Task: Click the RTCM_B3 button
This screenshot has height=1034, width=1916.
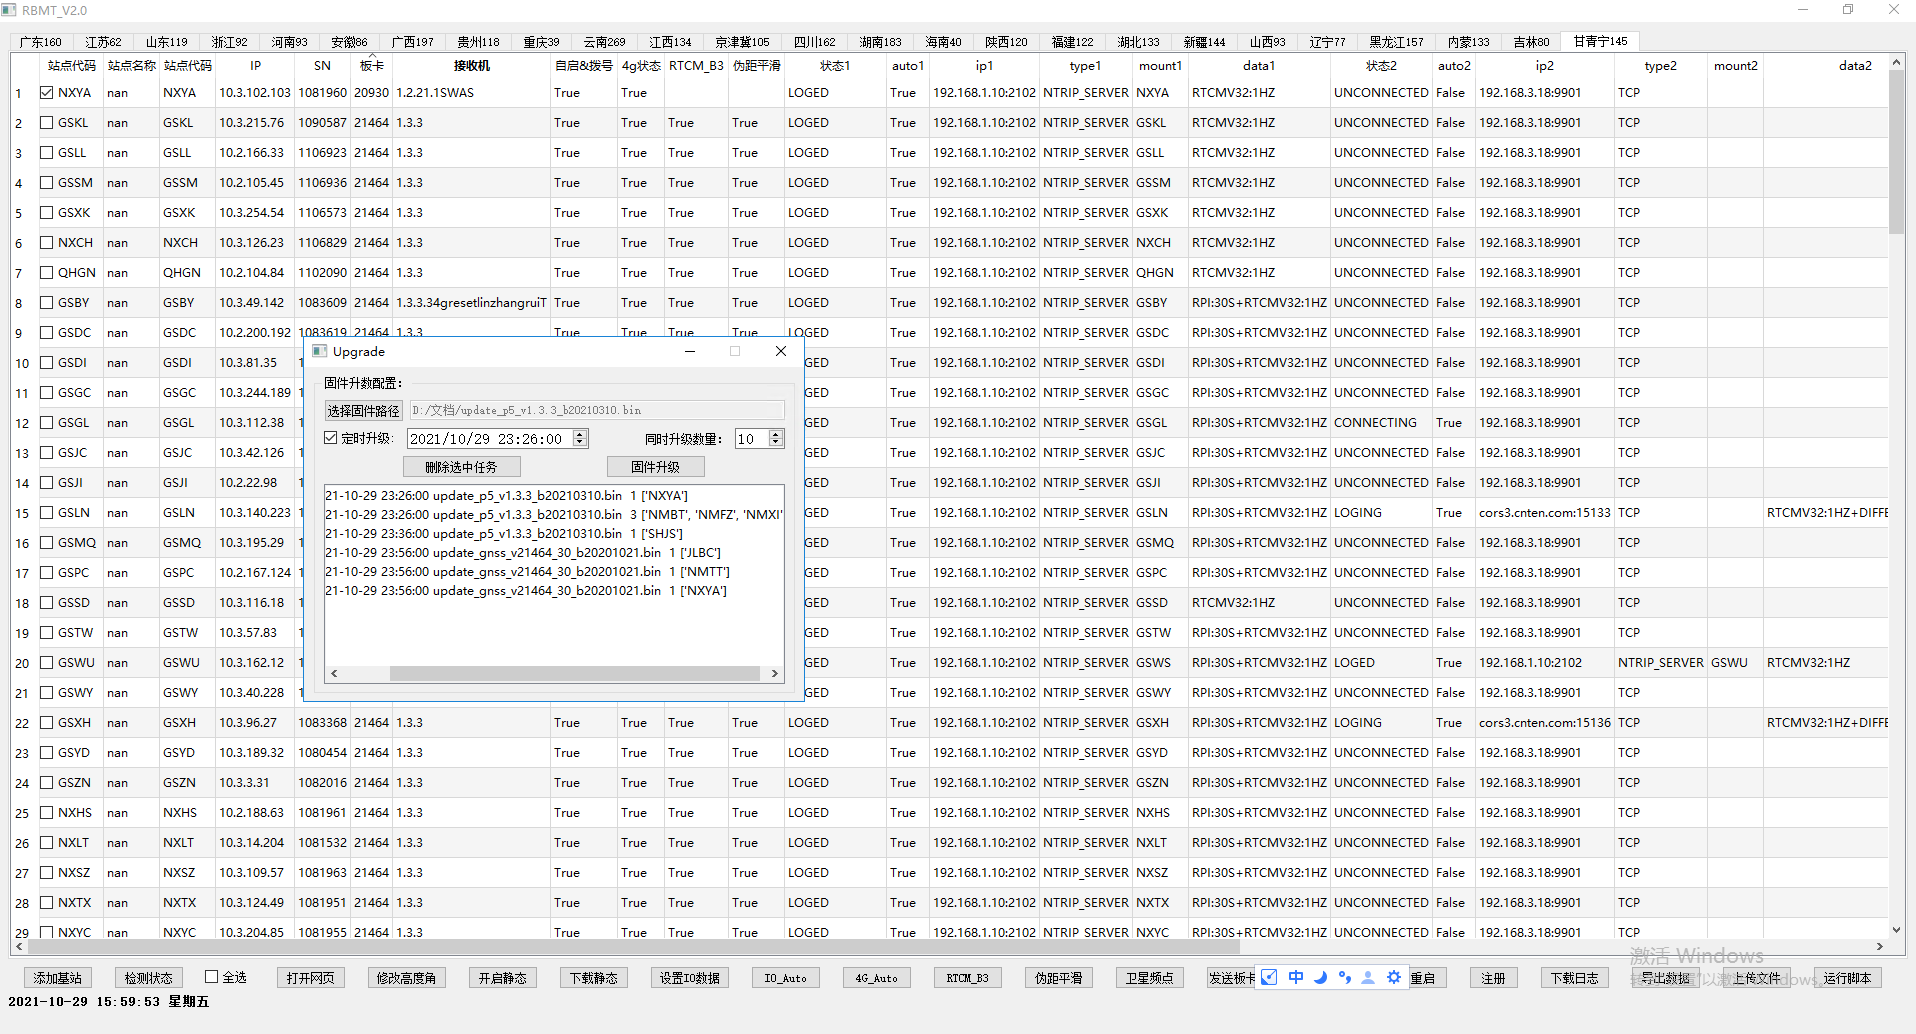Action: pyautogui.click(x=968, y=978)
